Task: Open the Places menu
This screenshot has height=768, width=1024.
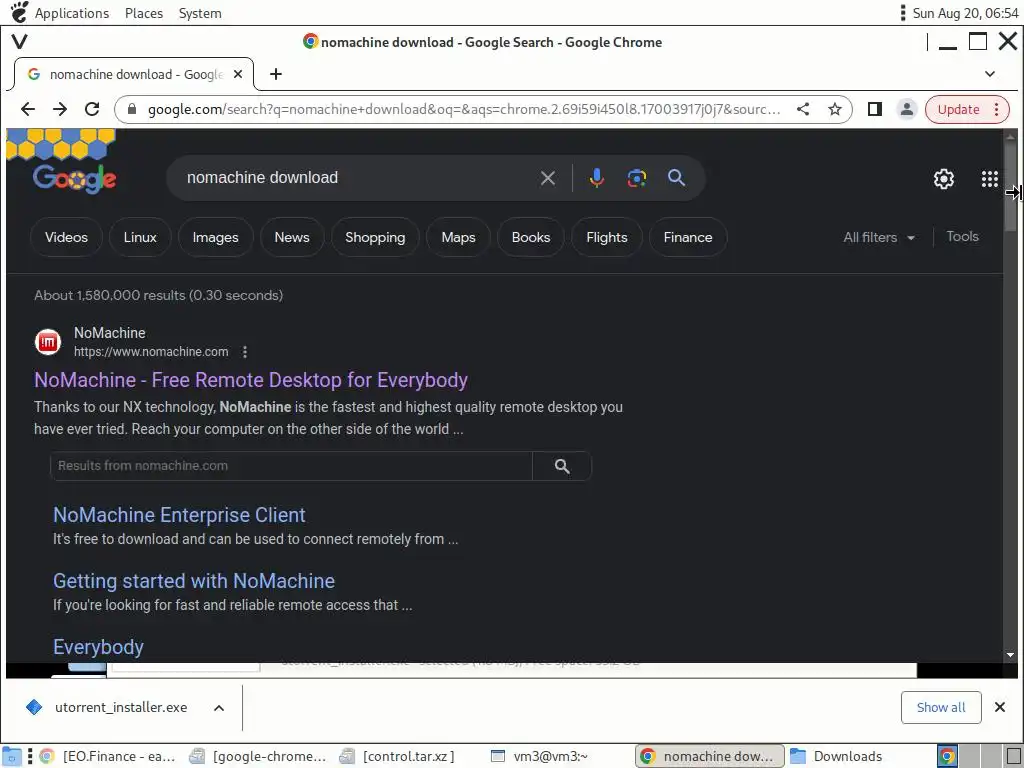Action: [144, 13]
